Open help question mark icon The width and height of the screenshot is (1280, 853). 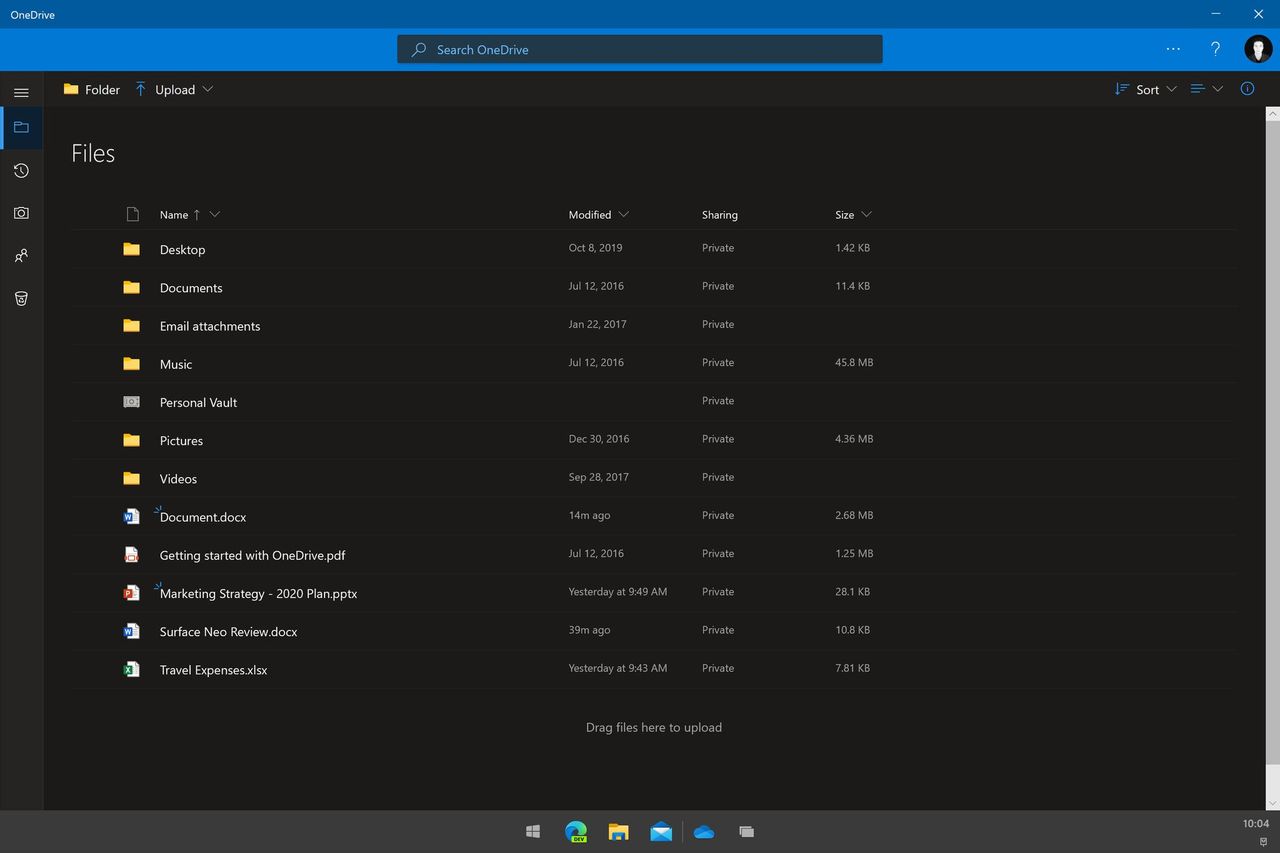tap(1215, 49)
